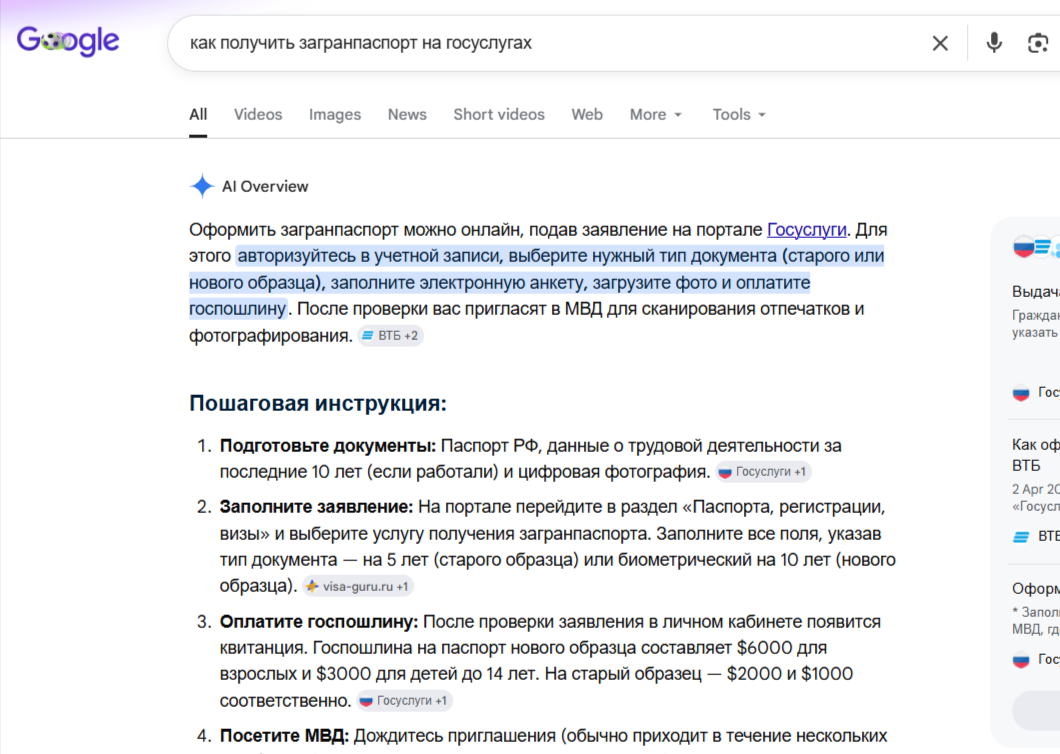Click the AI Overview label

click(265, 187)
